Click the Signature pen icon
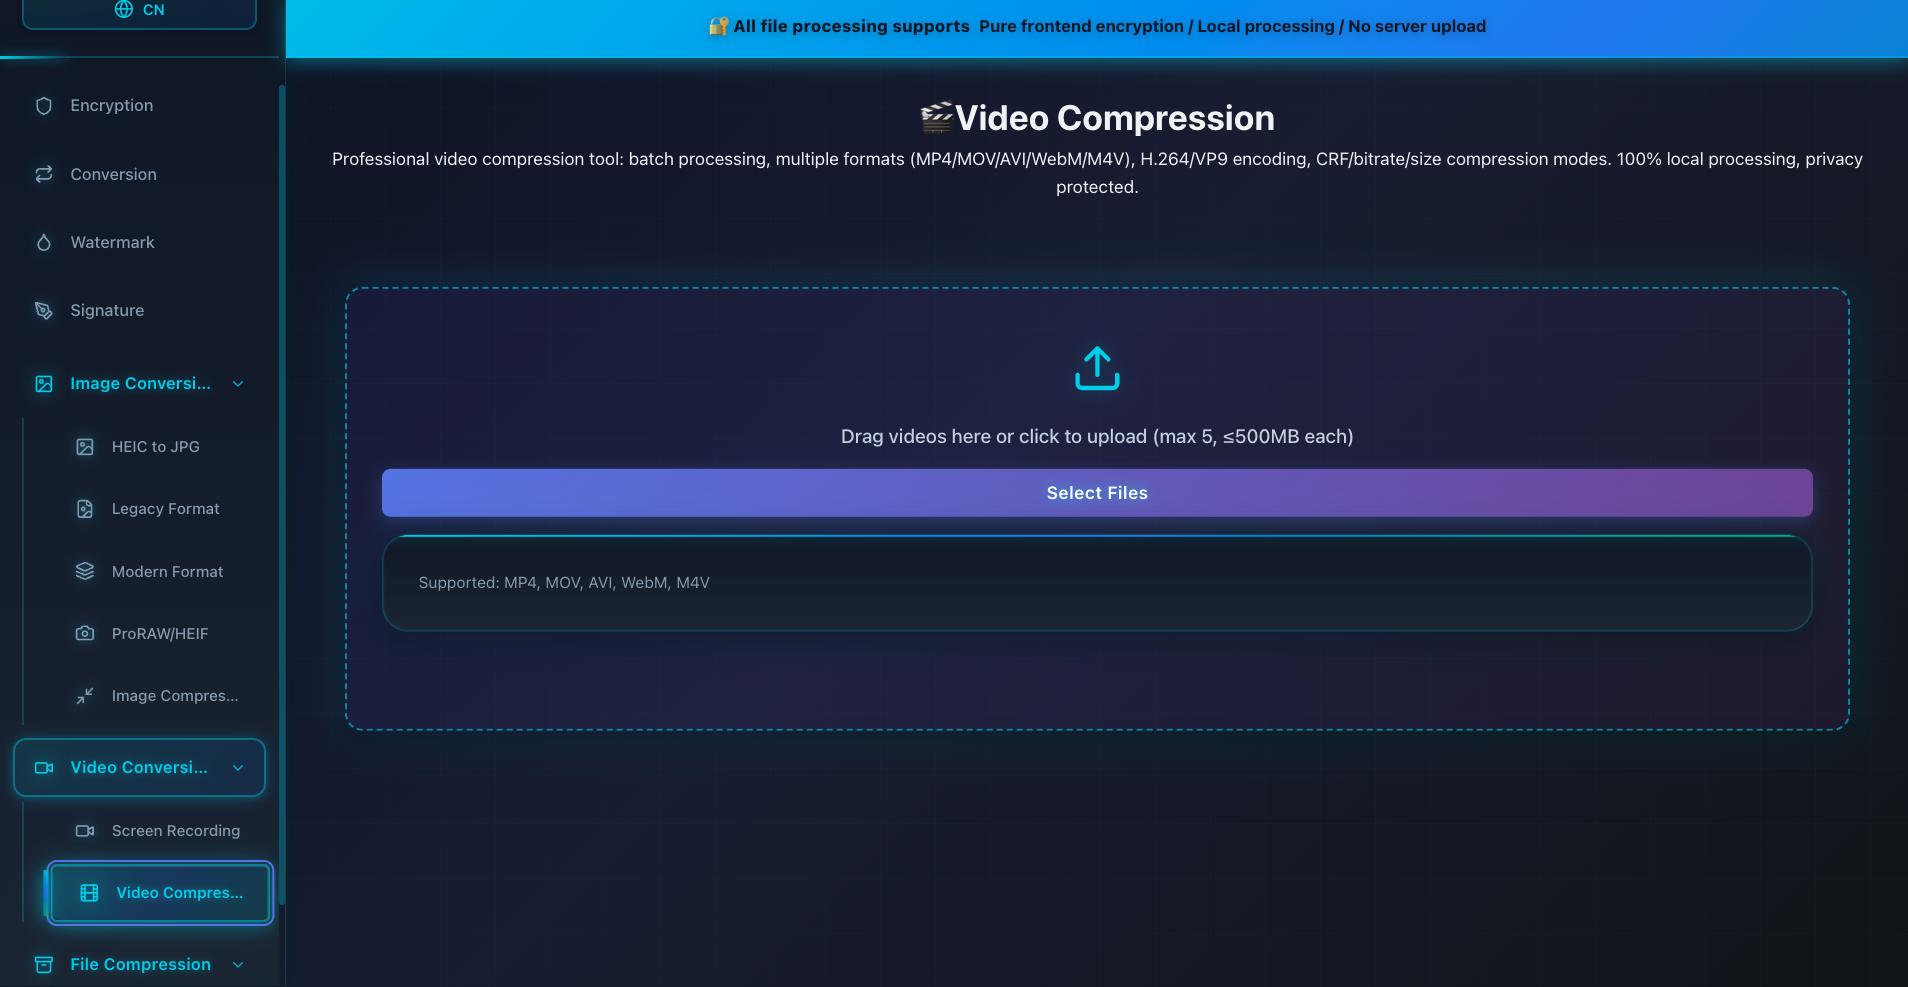The image size is (1908, 987). pos(43,310)
